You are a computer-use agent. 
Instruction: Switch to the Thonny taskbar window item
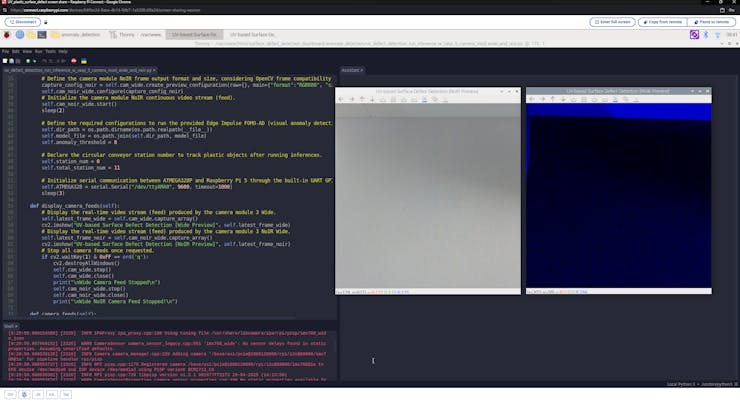point(135,35)
